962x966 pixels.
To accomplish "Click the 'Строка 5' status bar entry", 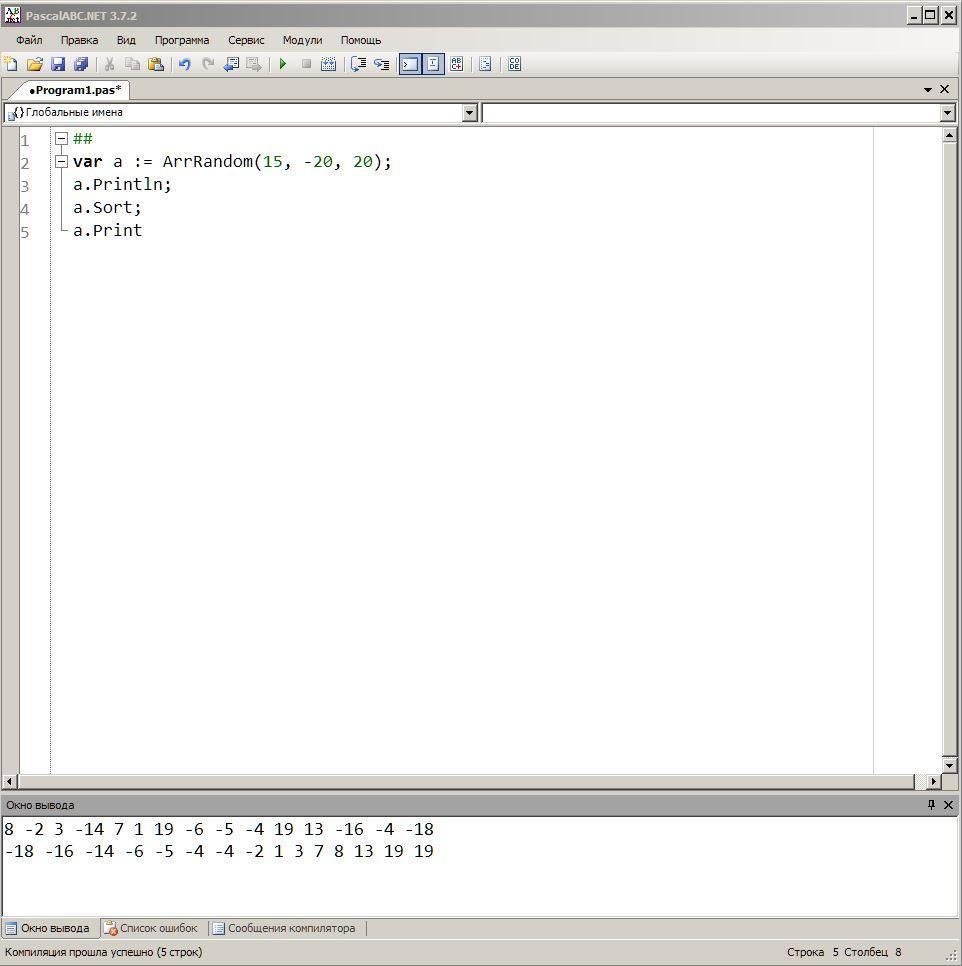I will click(812, 952).
